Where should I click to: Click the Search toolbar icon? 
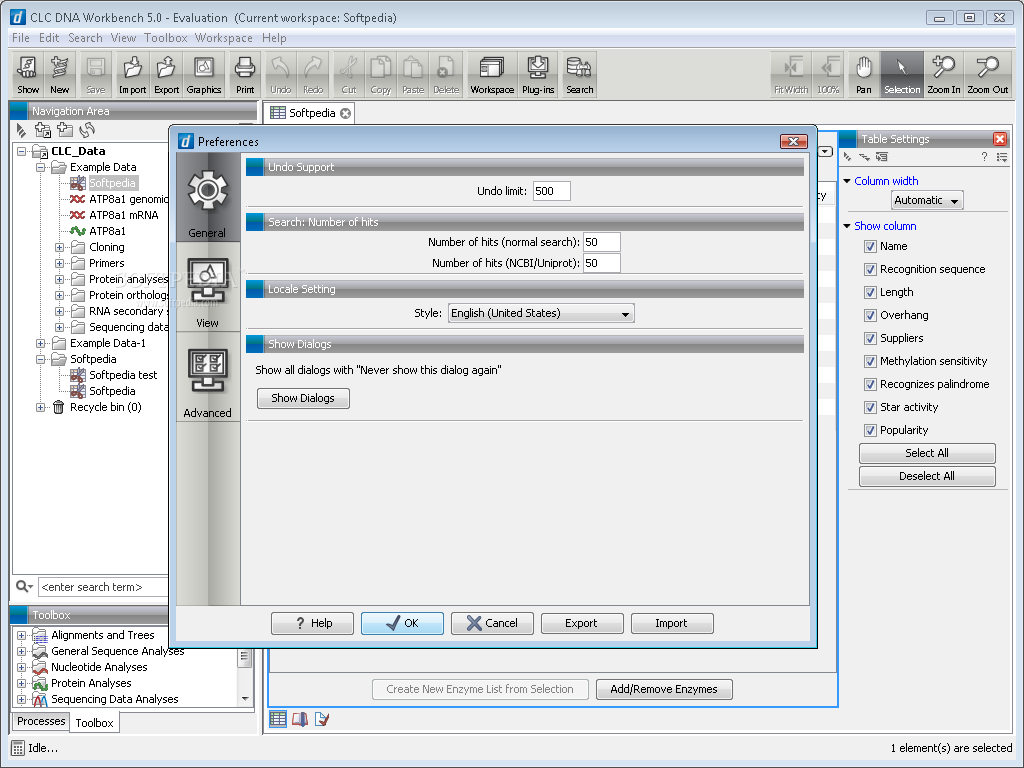pyautogui.click(x=579, y=74)
